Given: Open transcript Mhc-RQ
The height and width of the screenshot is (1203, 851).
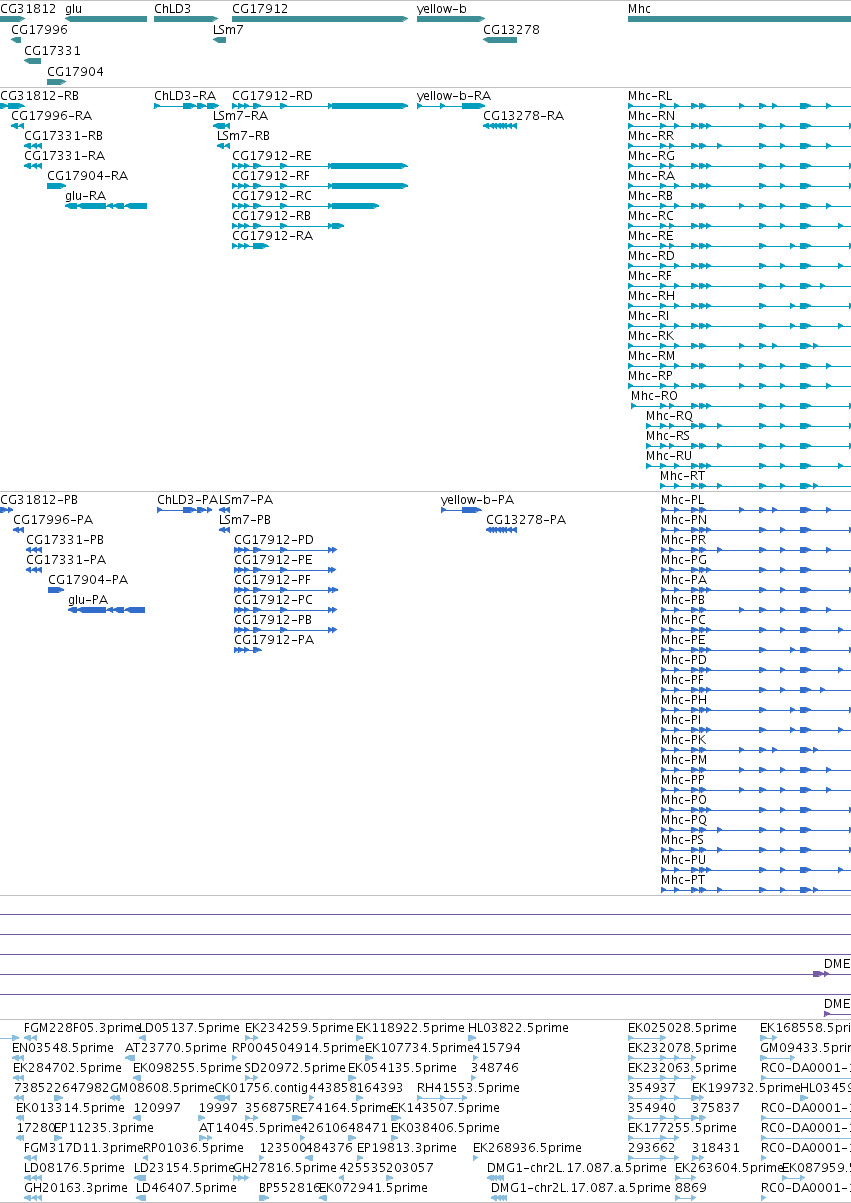Looking at the screenshot, I should (x=669, y=416).
